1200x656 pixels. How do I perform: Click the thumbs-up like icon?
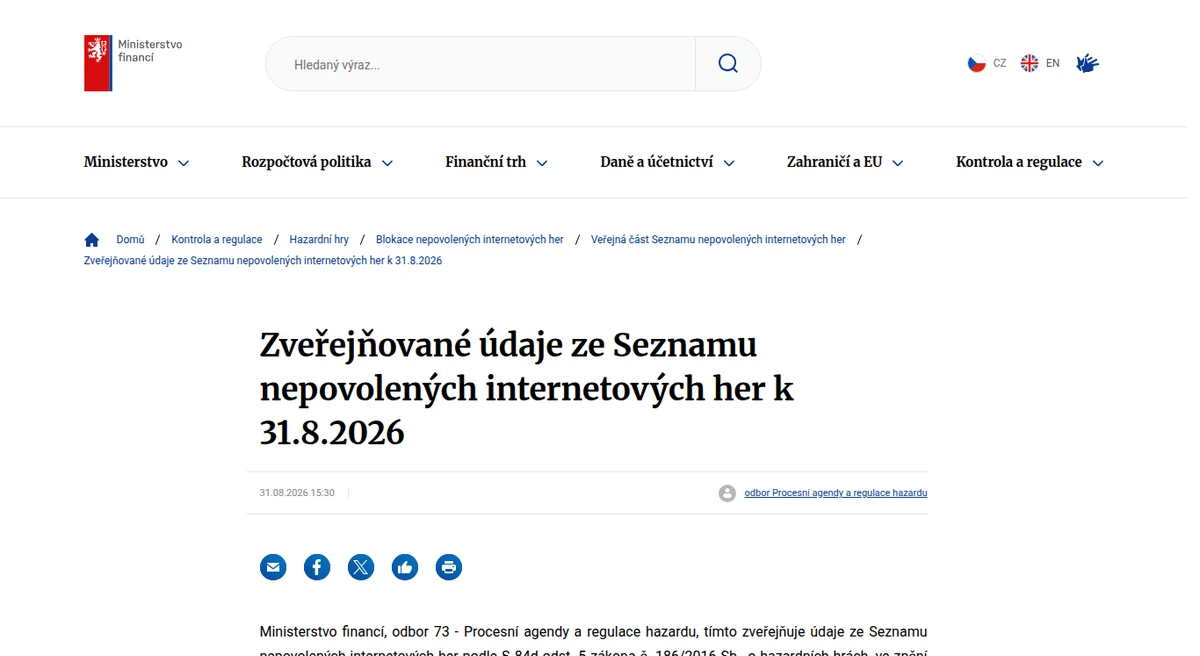pos(405,568)
